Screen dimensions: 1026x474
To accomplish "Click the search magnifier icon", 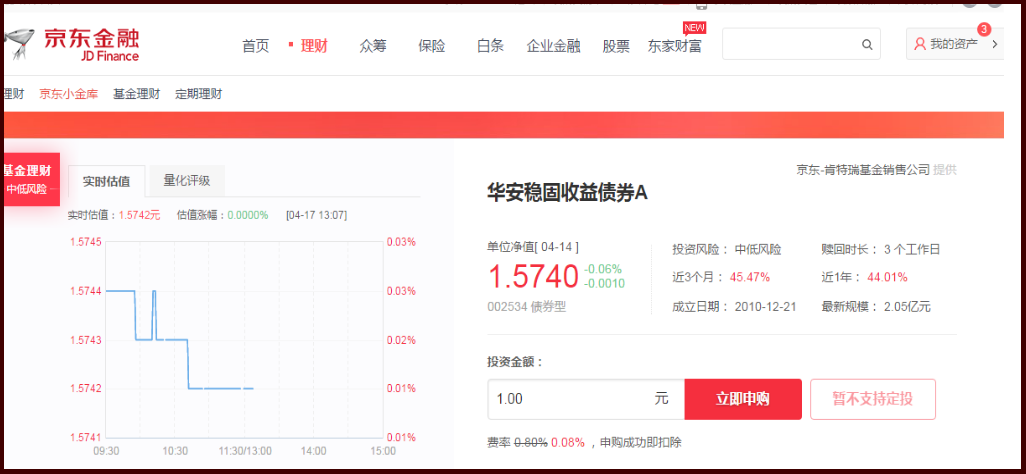I will (867, 45).
